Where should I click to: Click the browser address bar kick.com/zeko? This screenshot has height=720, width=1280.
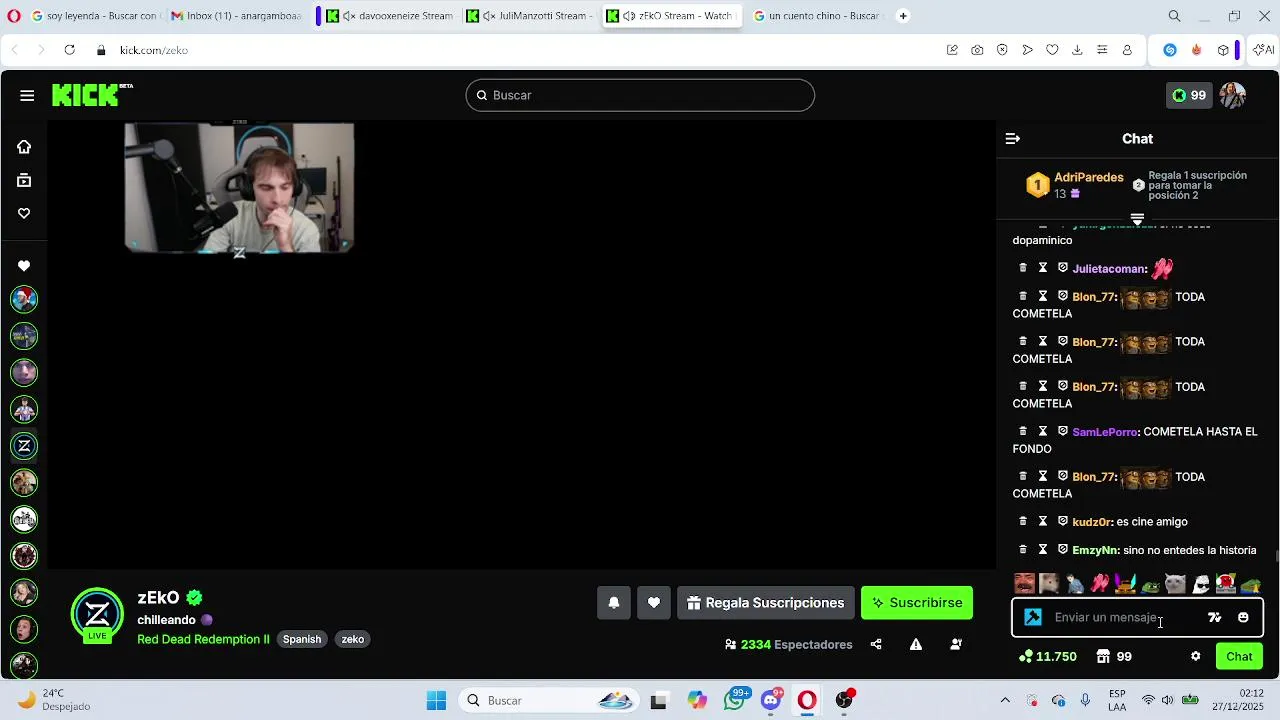tap(154, 50)
